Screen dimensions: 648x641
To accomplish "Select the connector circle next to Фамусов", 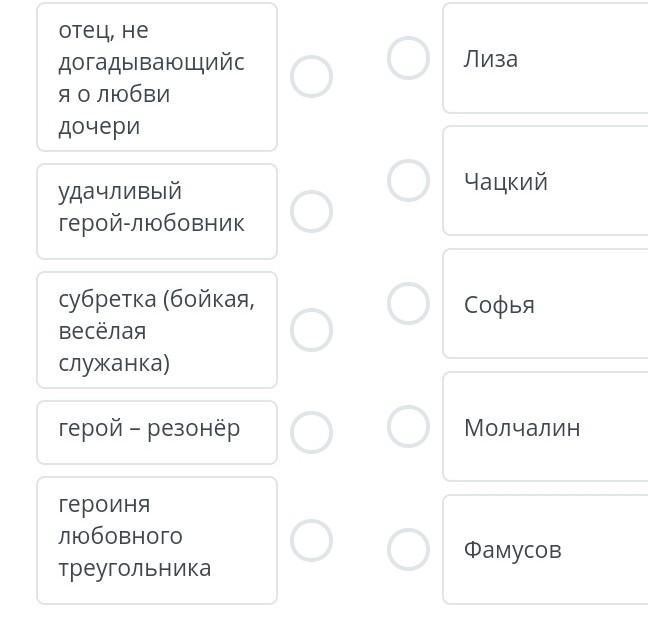I will pos(408,549).
